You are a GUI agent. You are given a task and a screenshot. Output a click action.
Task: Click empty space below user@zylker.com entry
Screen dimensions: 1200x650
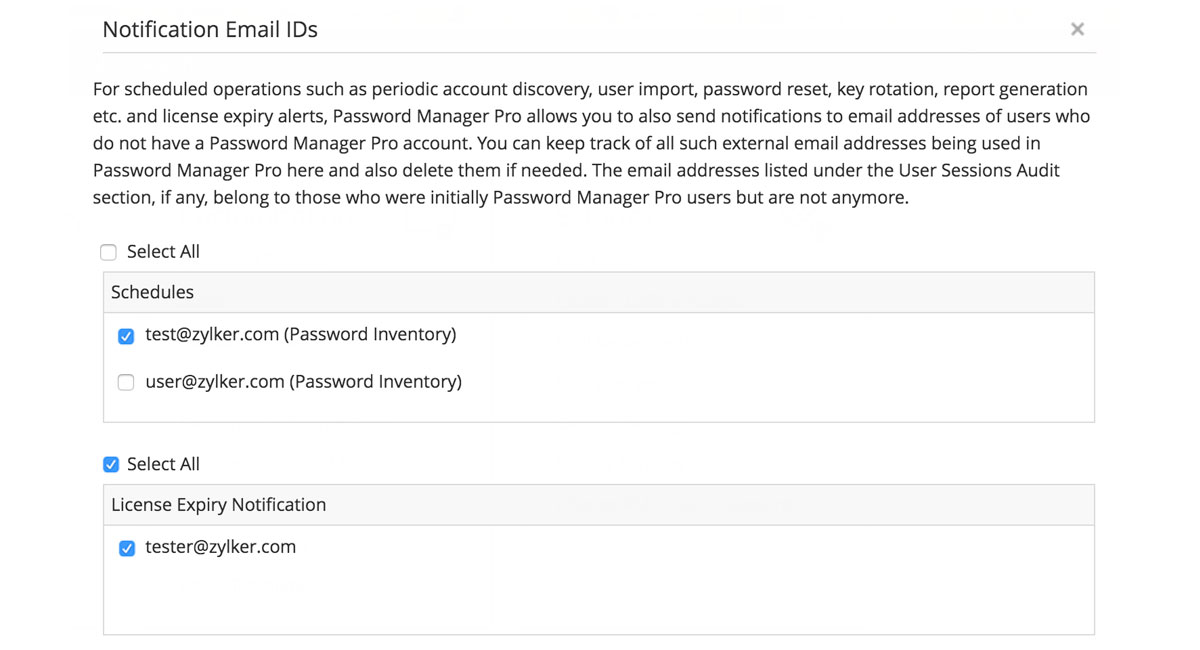point(598,408)
